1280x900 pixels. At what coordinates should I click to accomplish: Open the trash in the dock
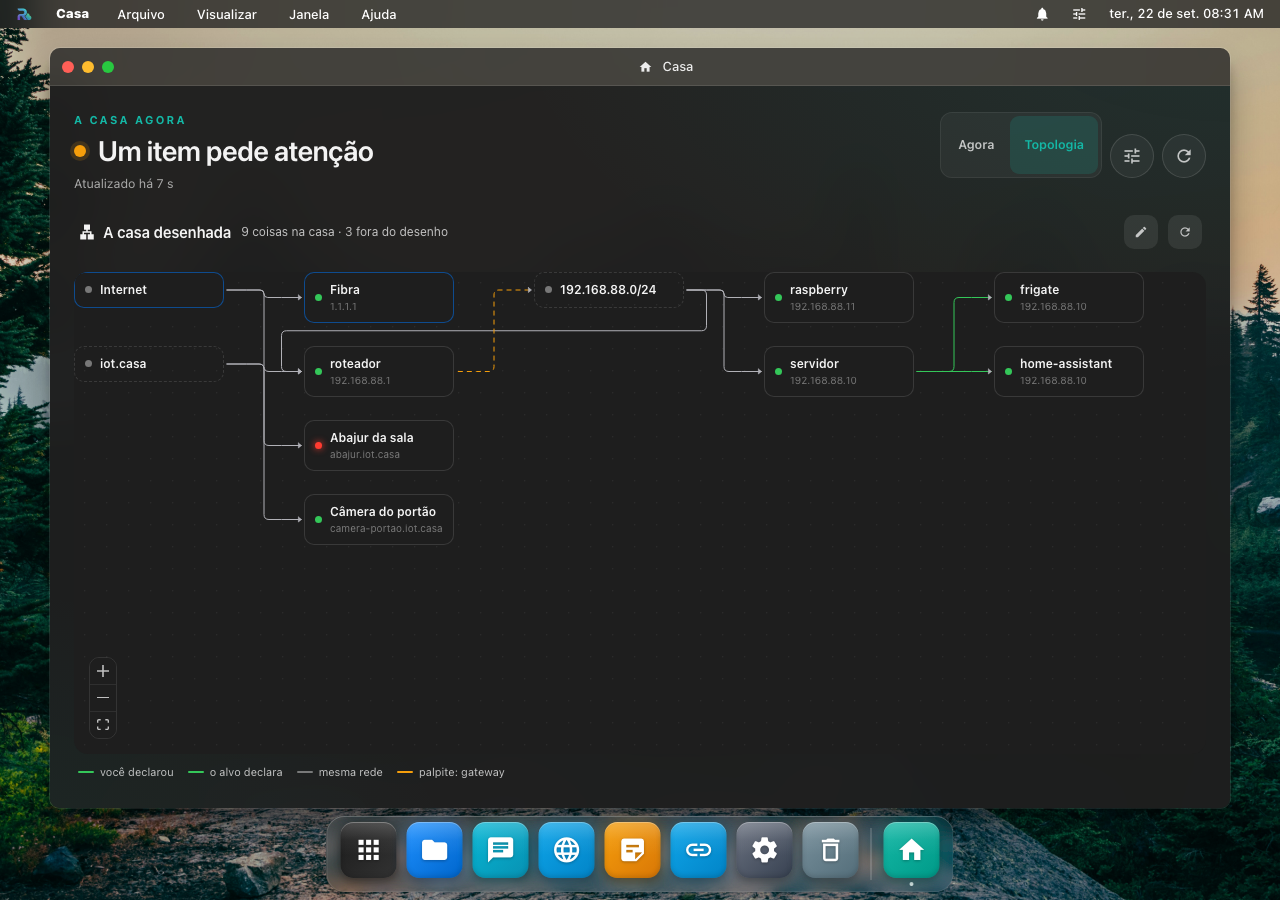pyautogui.click(x=831, y=850)
